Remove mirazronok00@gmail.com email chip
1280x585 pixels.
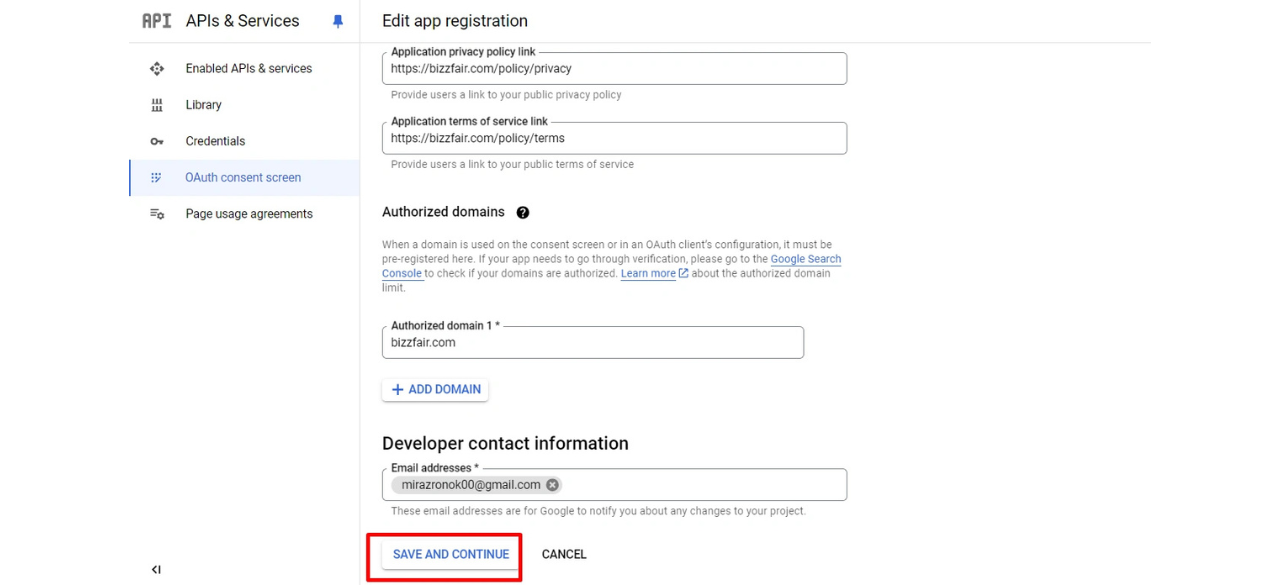[x=552, y=485]
